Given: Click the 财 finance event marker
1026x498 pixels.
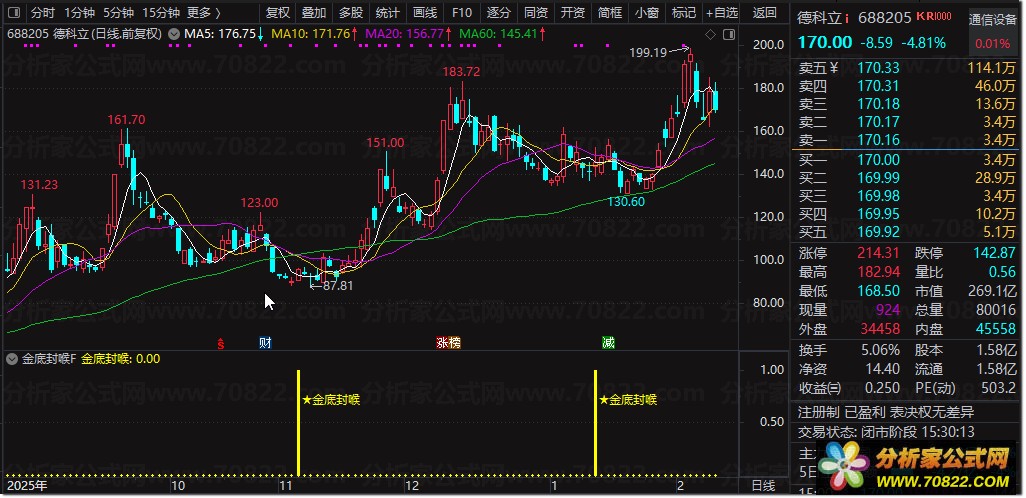Looking at the screenshot, I should [265, 342].
